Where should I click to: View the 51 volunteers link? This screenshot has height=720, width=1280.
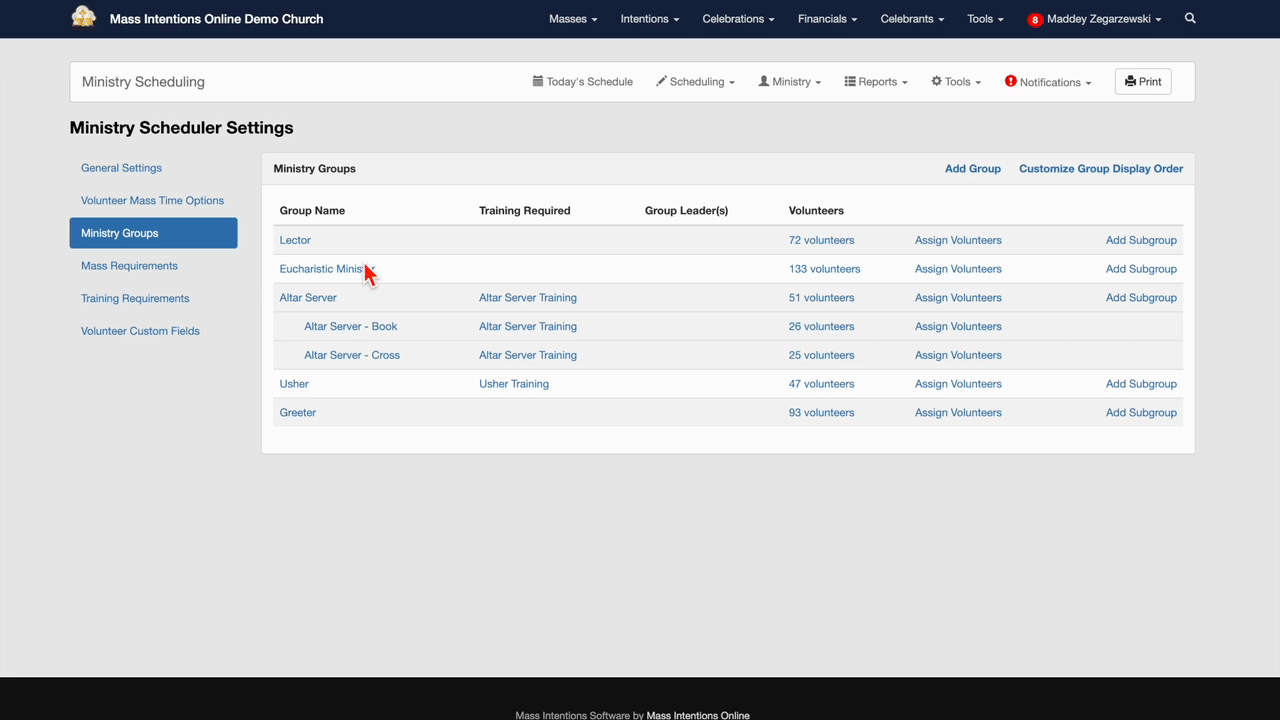[x=821, y=298]
